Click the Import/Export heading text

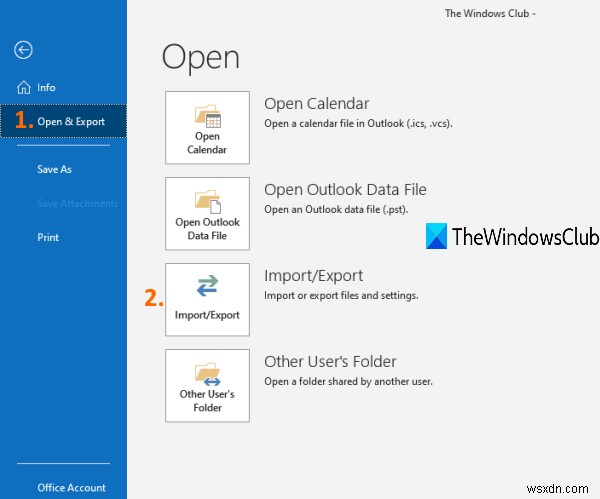pos(313,276)
